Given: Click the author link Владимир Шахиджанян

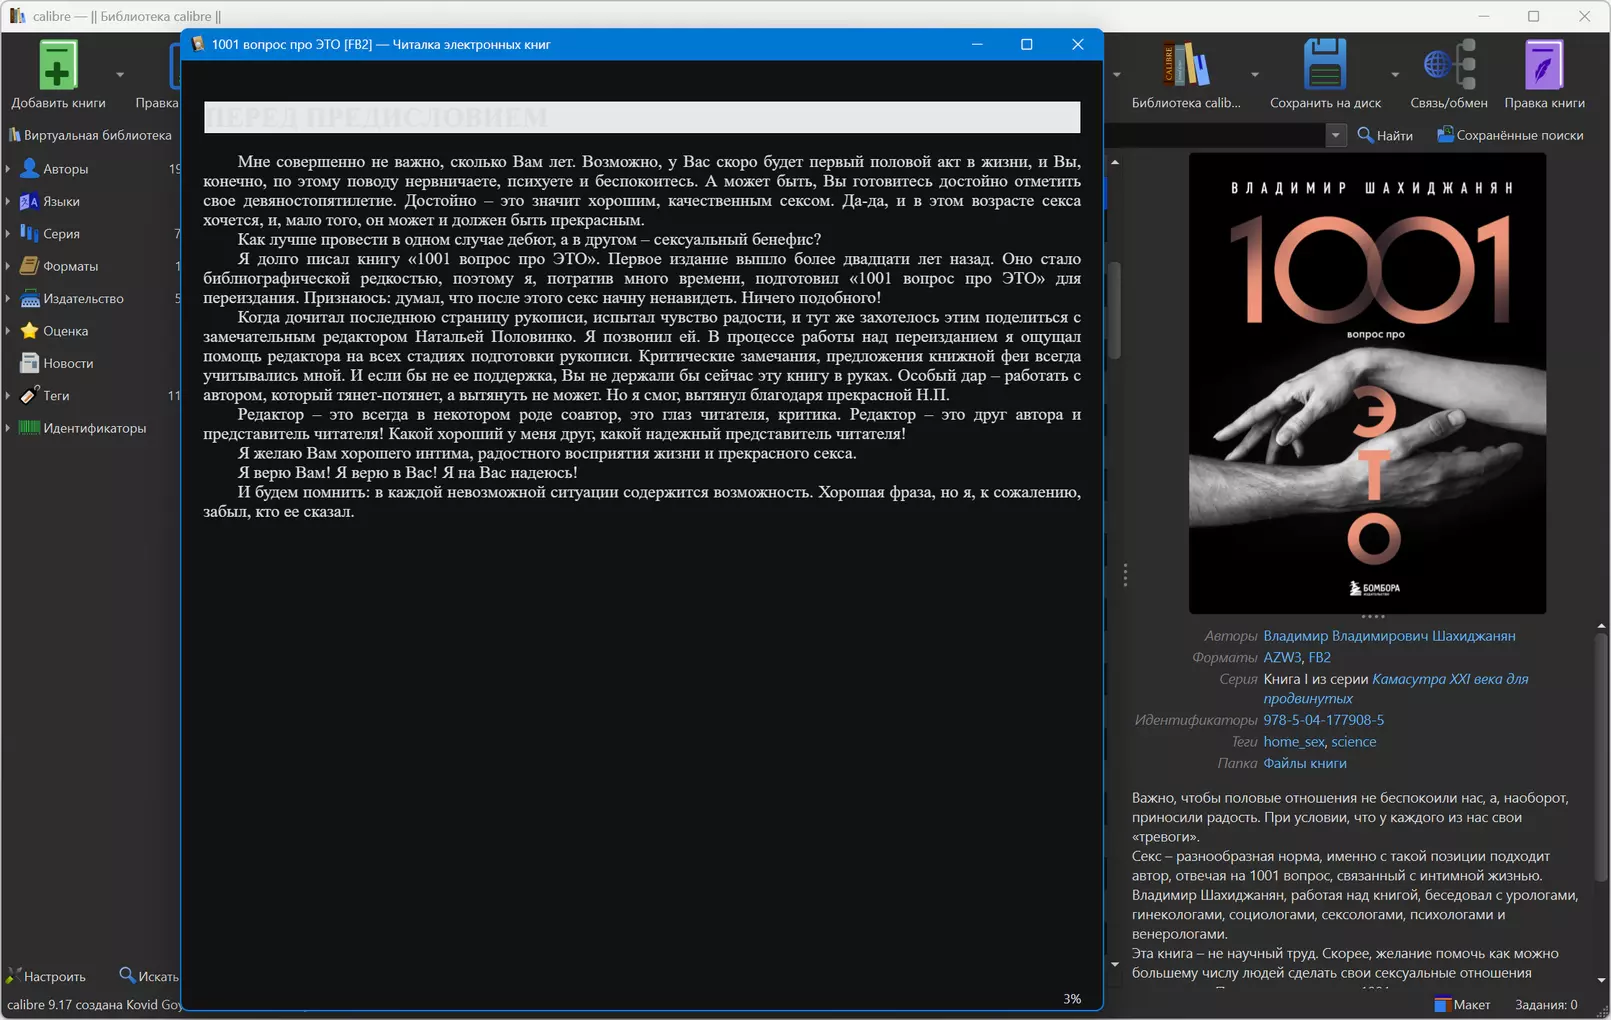Looking at the screenshot, I should point(1389,636).
